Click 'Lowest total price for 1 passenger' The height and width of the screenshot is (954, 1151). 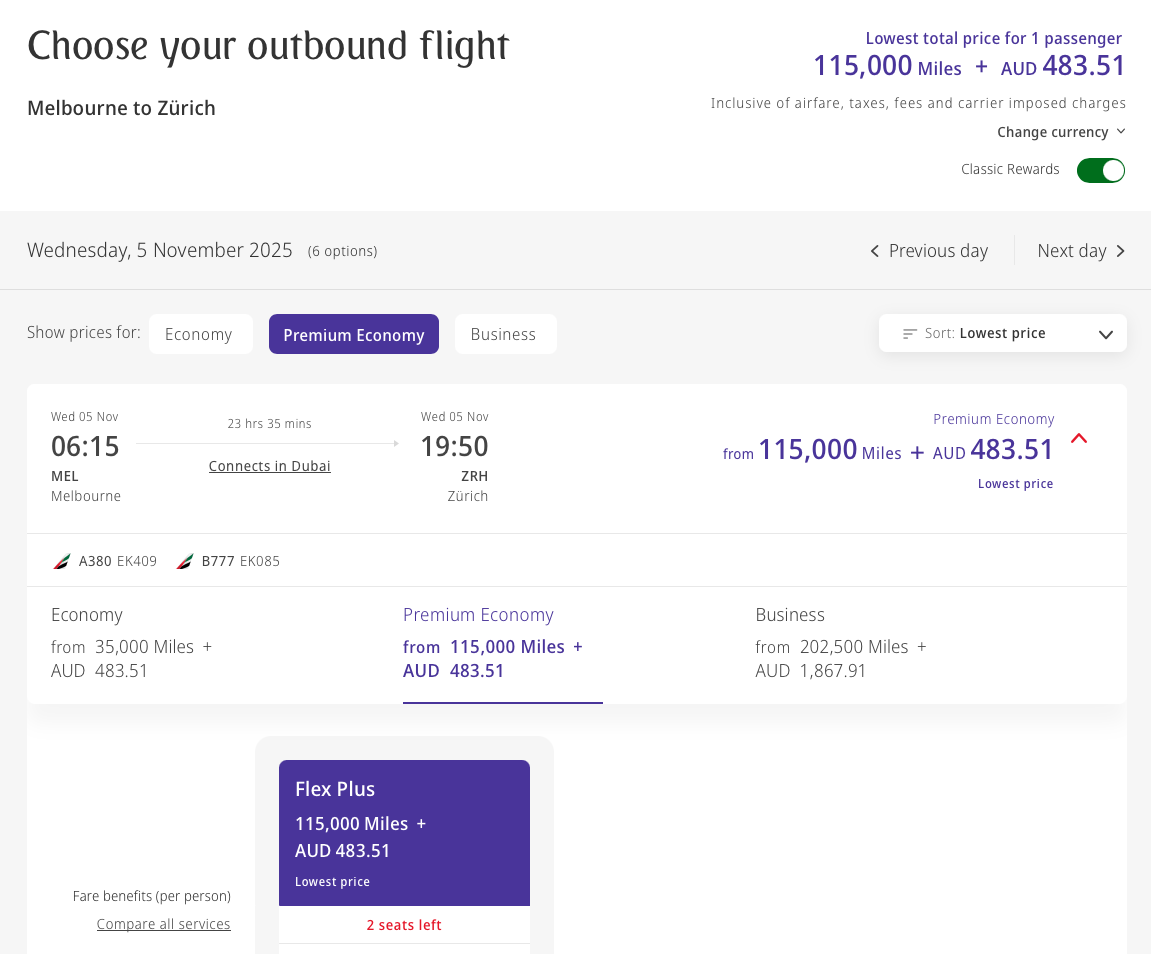point(994,38)
